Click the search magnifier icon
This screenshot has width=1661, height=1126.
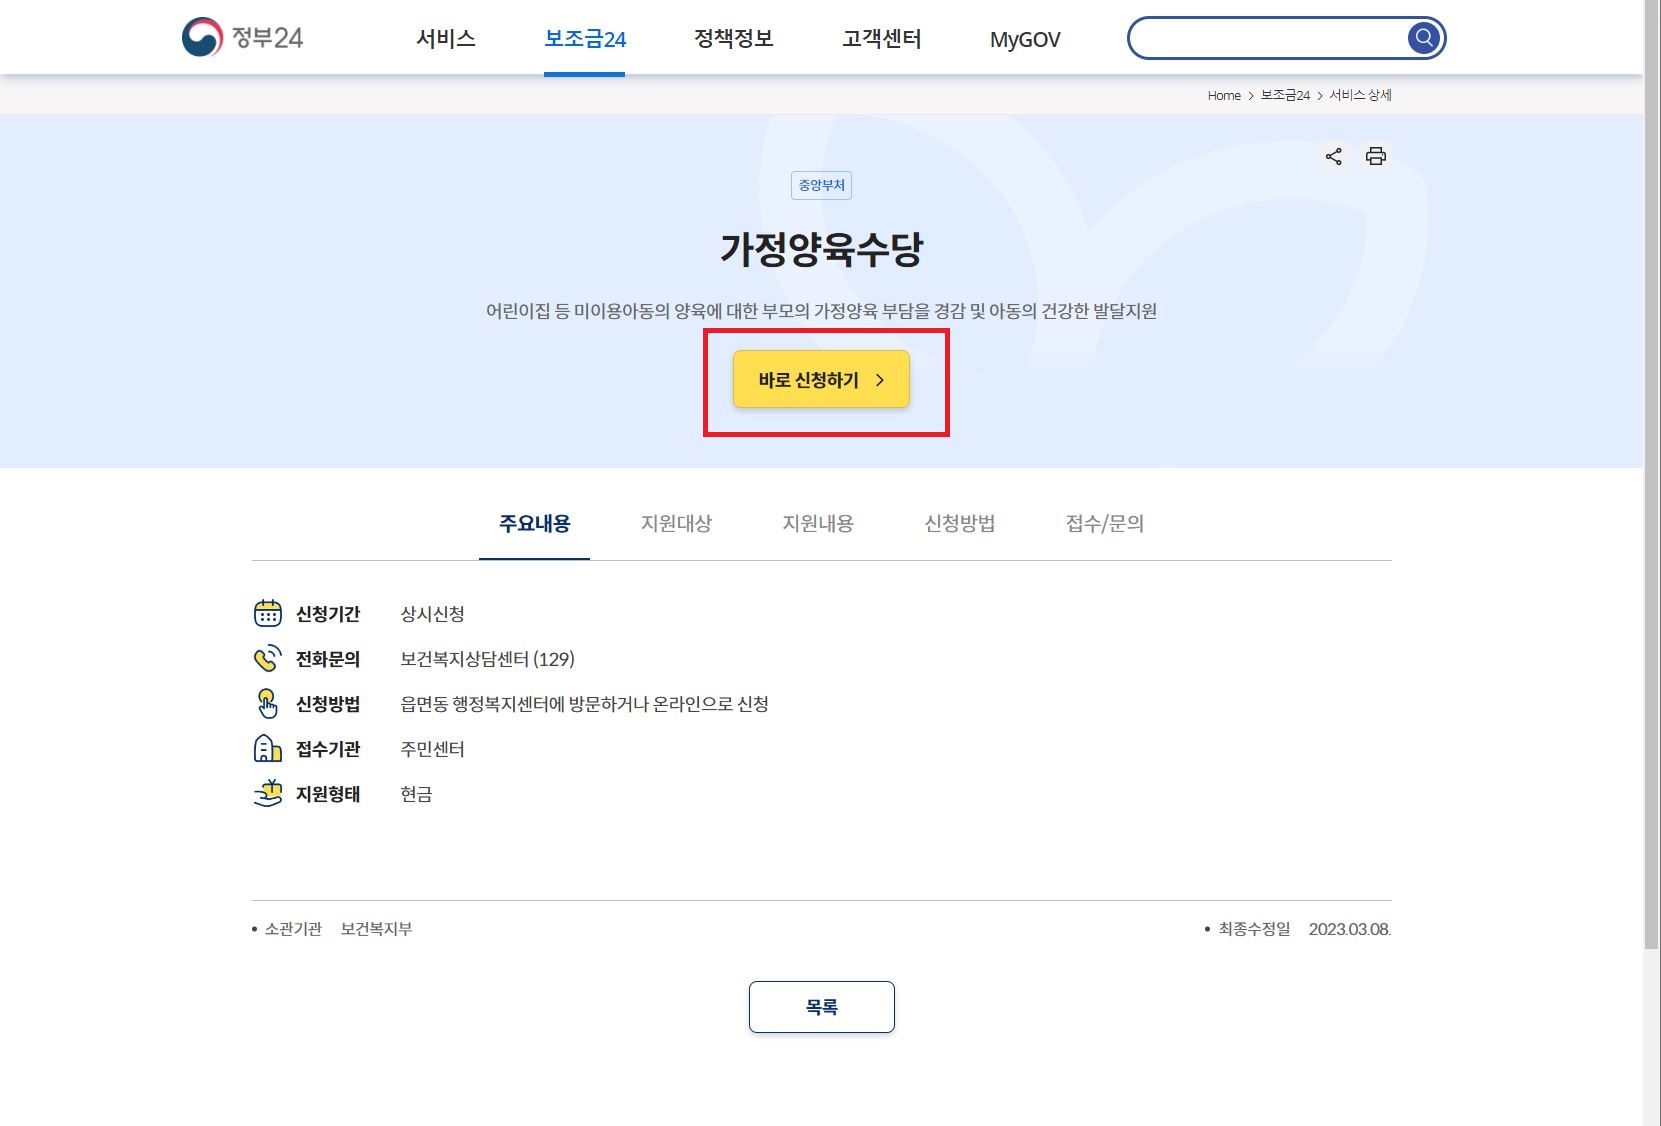tap(1423, 38)
